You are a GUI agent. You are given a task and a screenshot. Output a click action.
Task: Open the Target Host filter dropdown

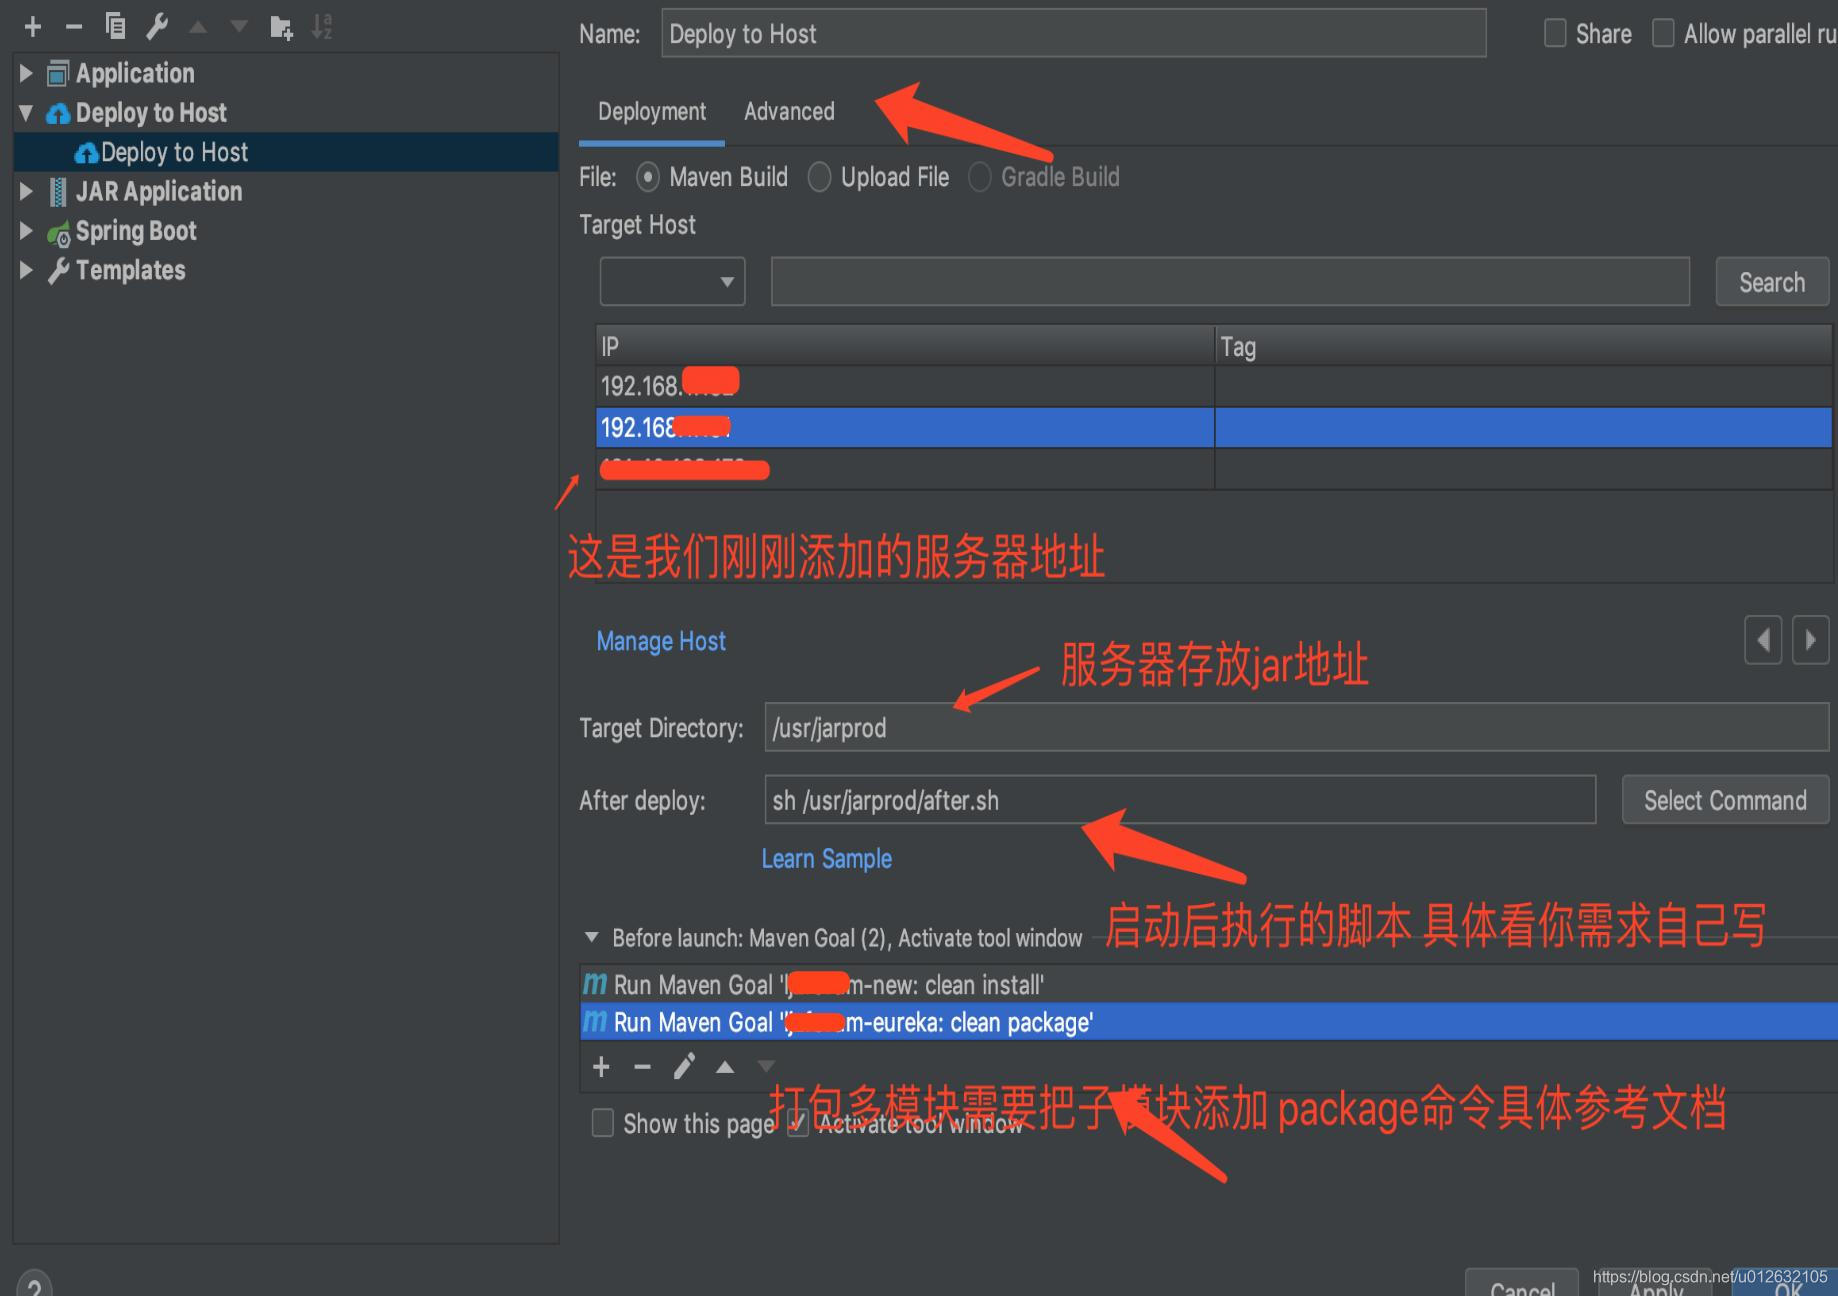tap(672, 282)
